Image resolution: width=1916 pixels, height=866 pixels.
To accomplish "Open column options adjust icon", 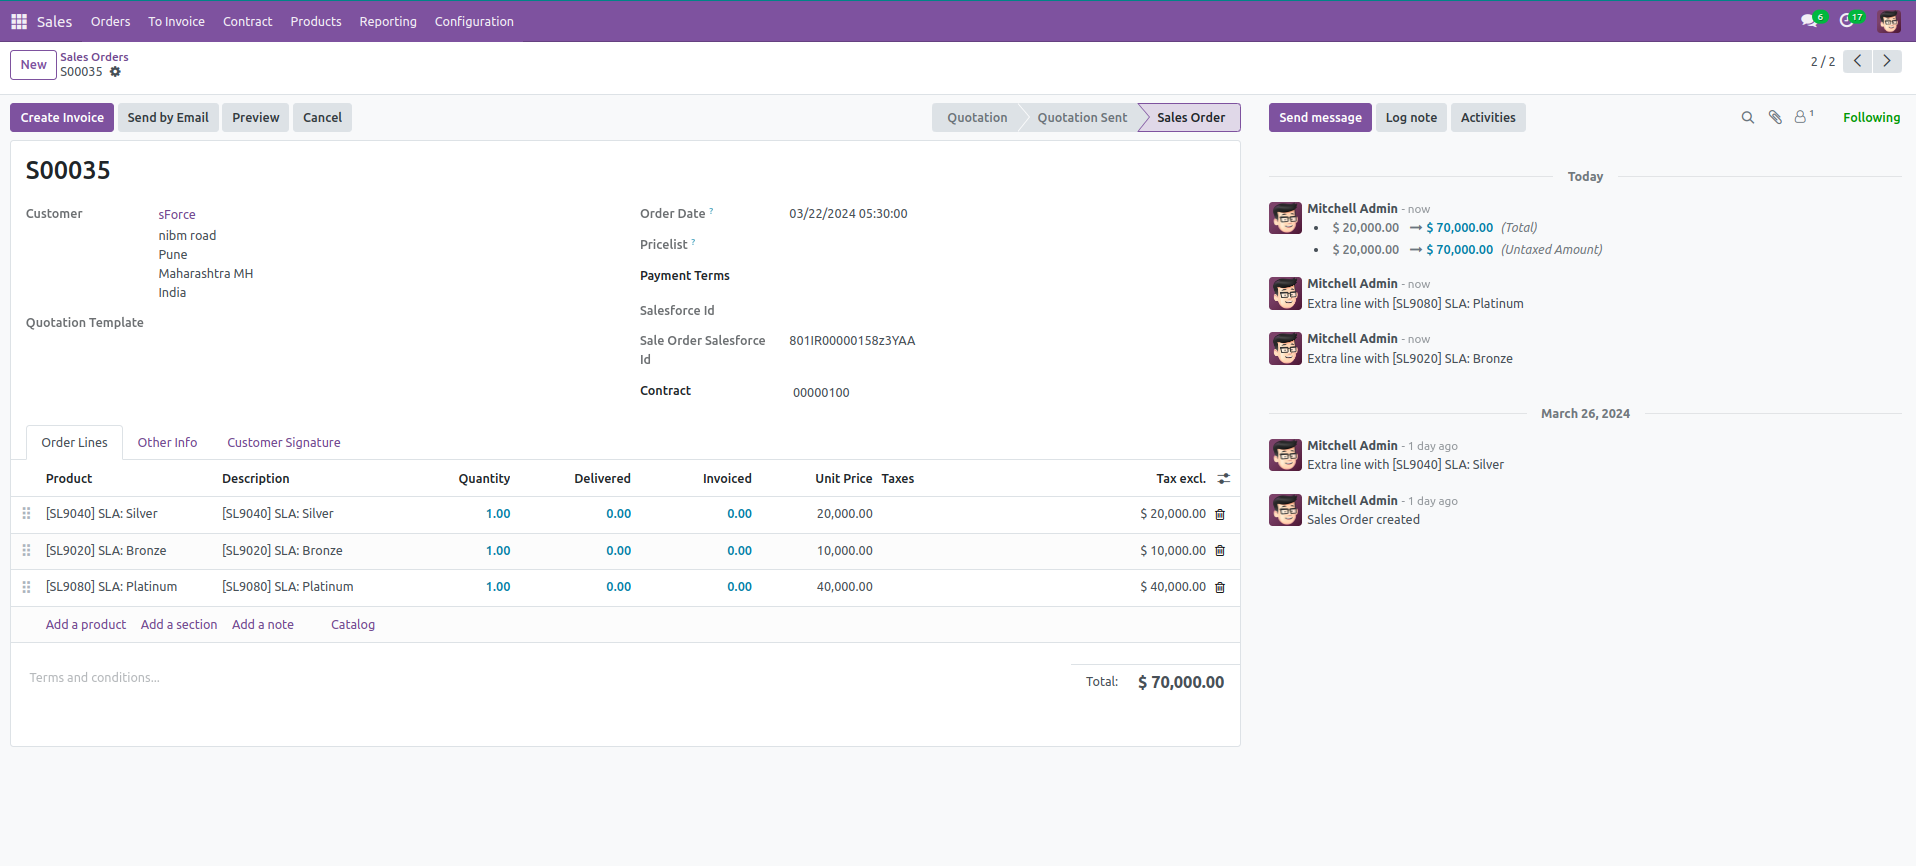I will click(1224, 479).
